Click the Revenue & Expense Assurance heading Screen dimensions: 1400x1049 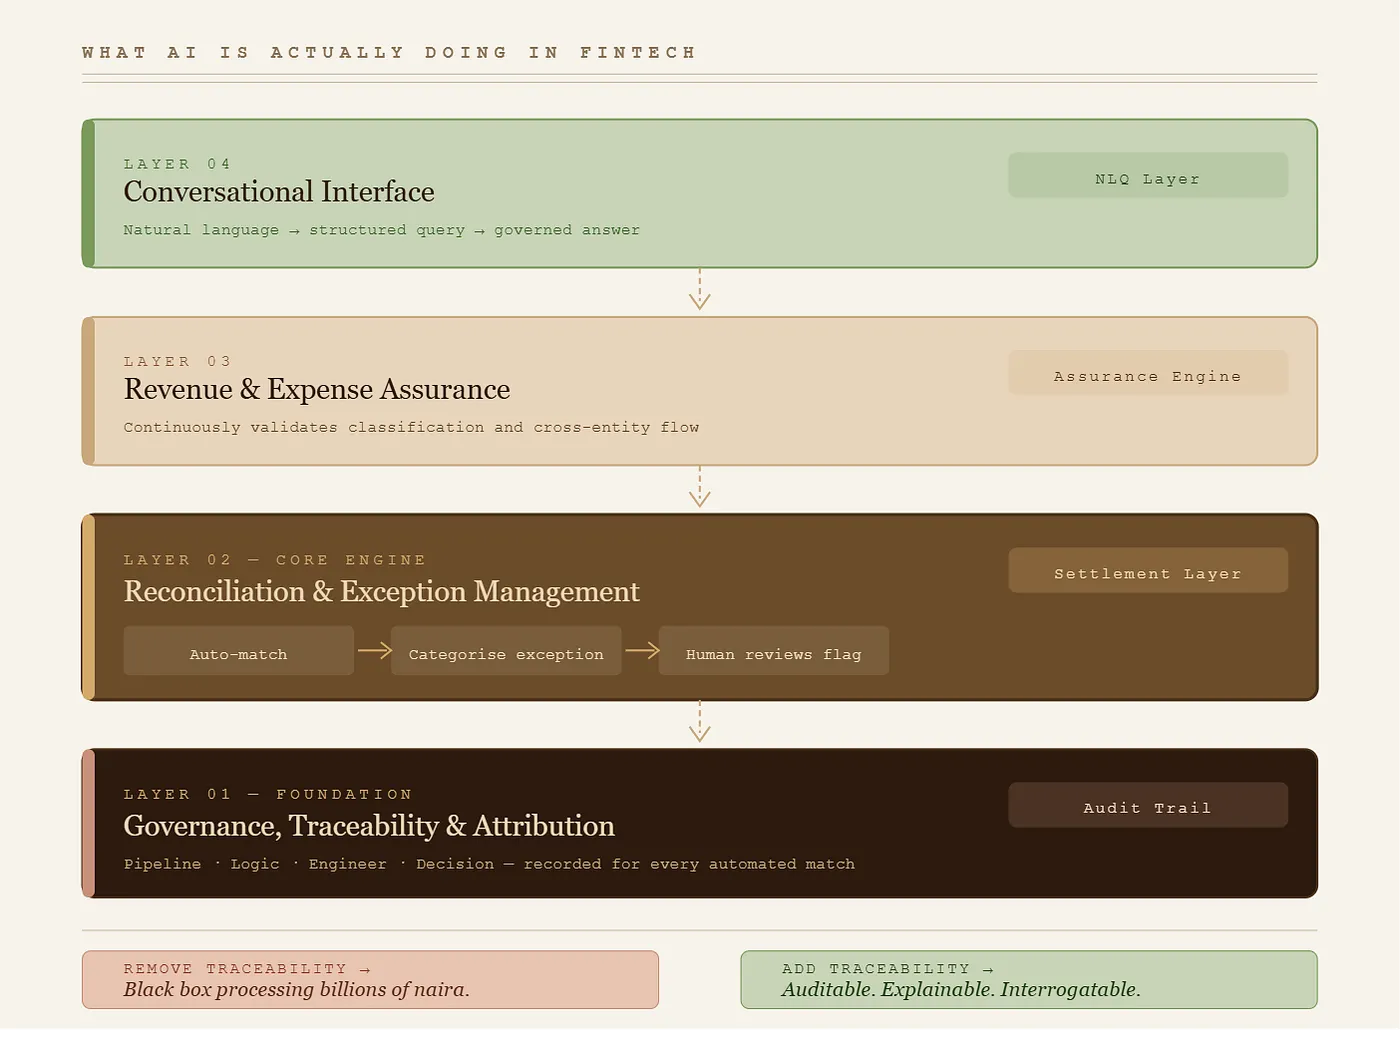coord(317,390)
